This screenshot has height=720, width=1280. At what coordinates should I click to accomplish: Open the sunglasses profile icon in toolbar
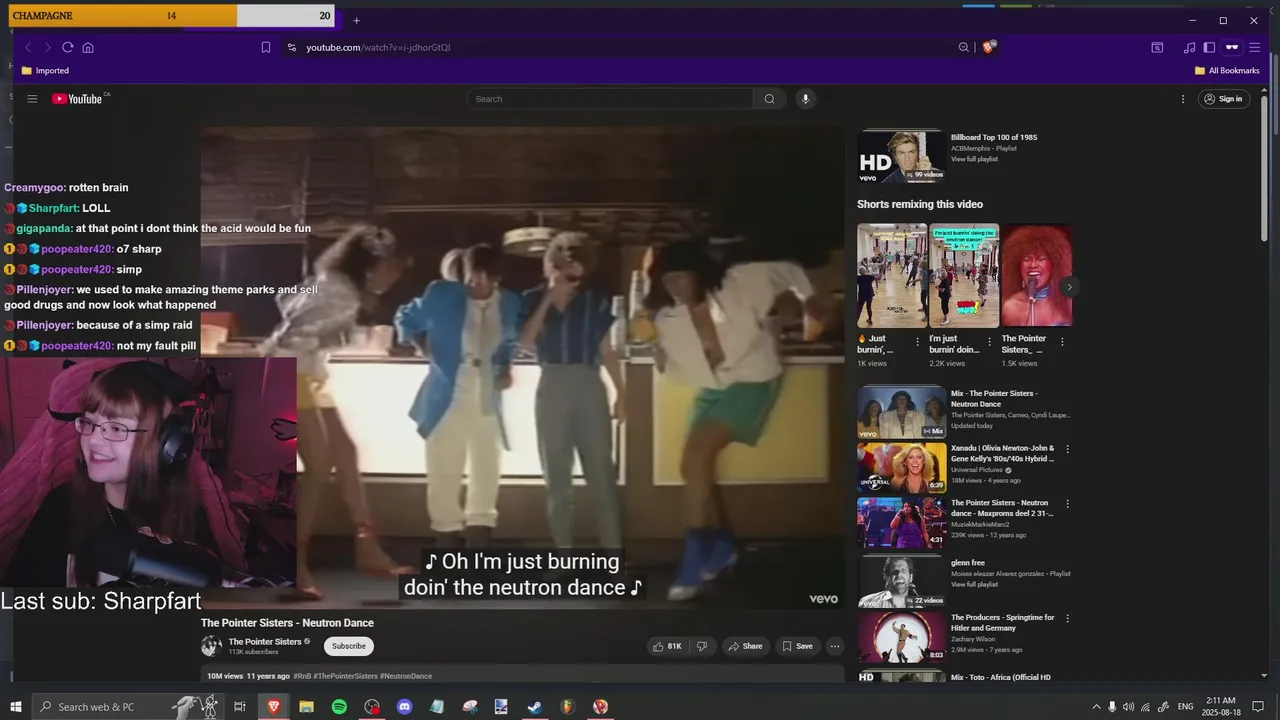[x=1232, y=47]
